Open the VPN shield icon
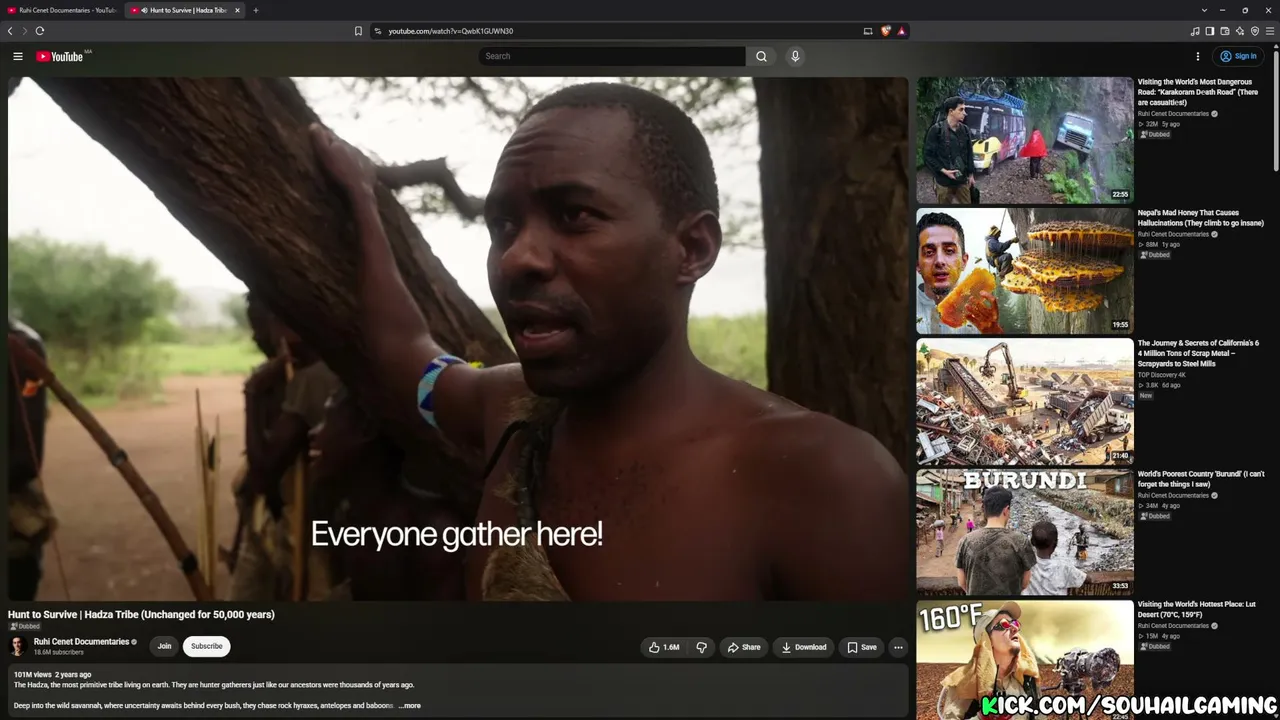Screen dimensions: 1280x720 coord(1255,31)
